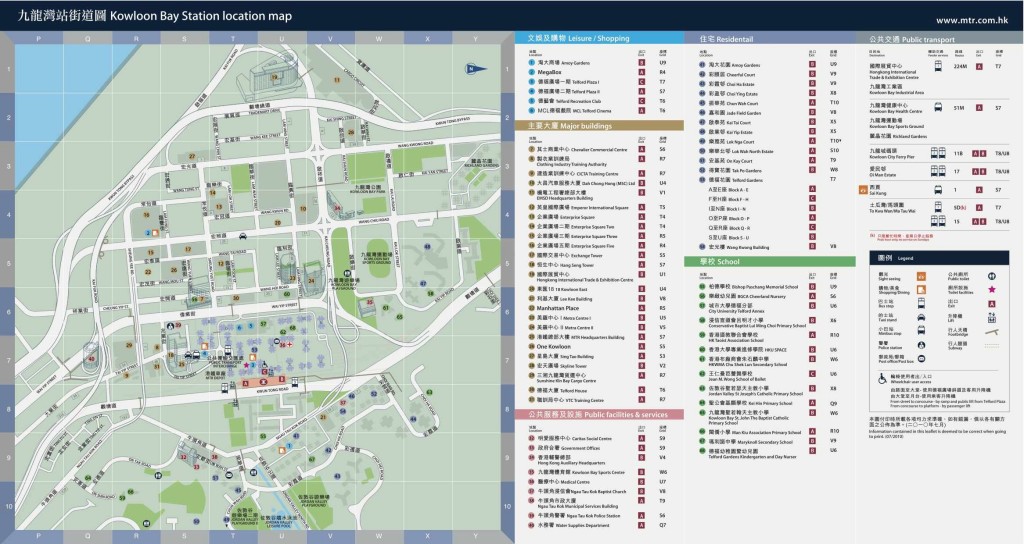Click the Kowloon Bay Sports Centre entry
Viewport: 1024px width, 544px height.
point(581,472)
